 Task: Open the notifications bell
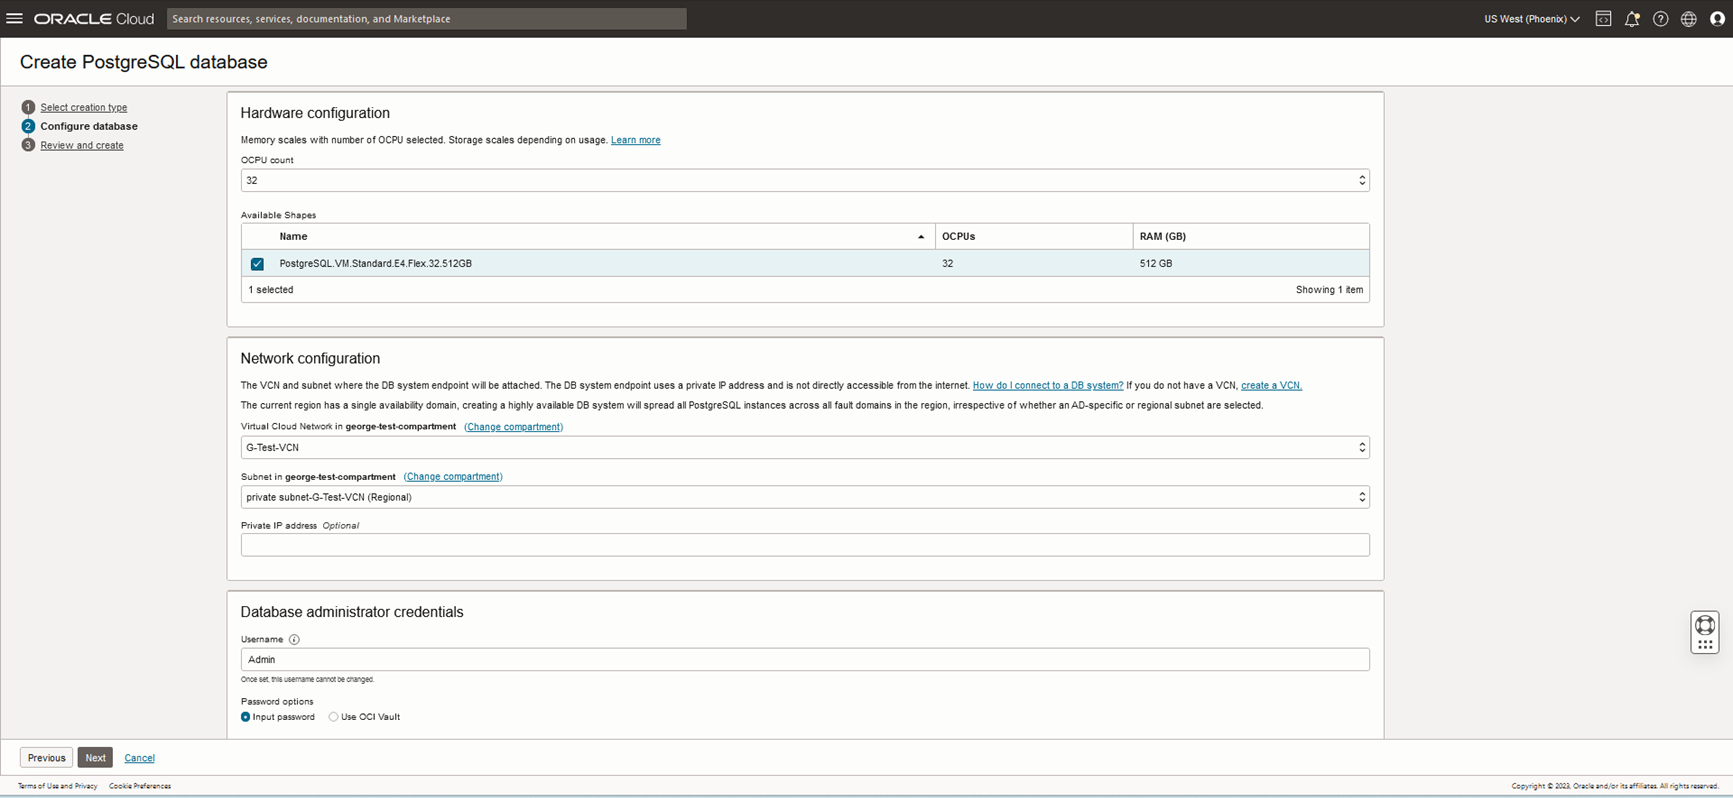tap(1632, 19)
